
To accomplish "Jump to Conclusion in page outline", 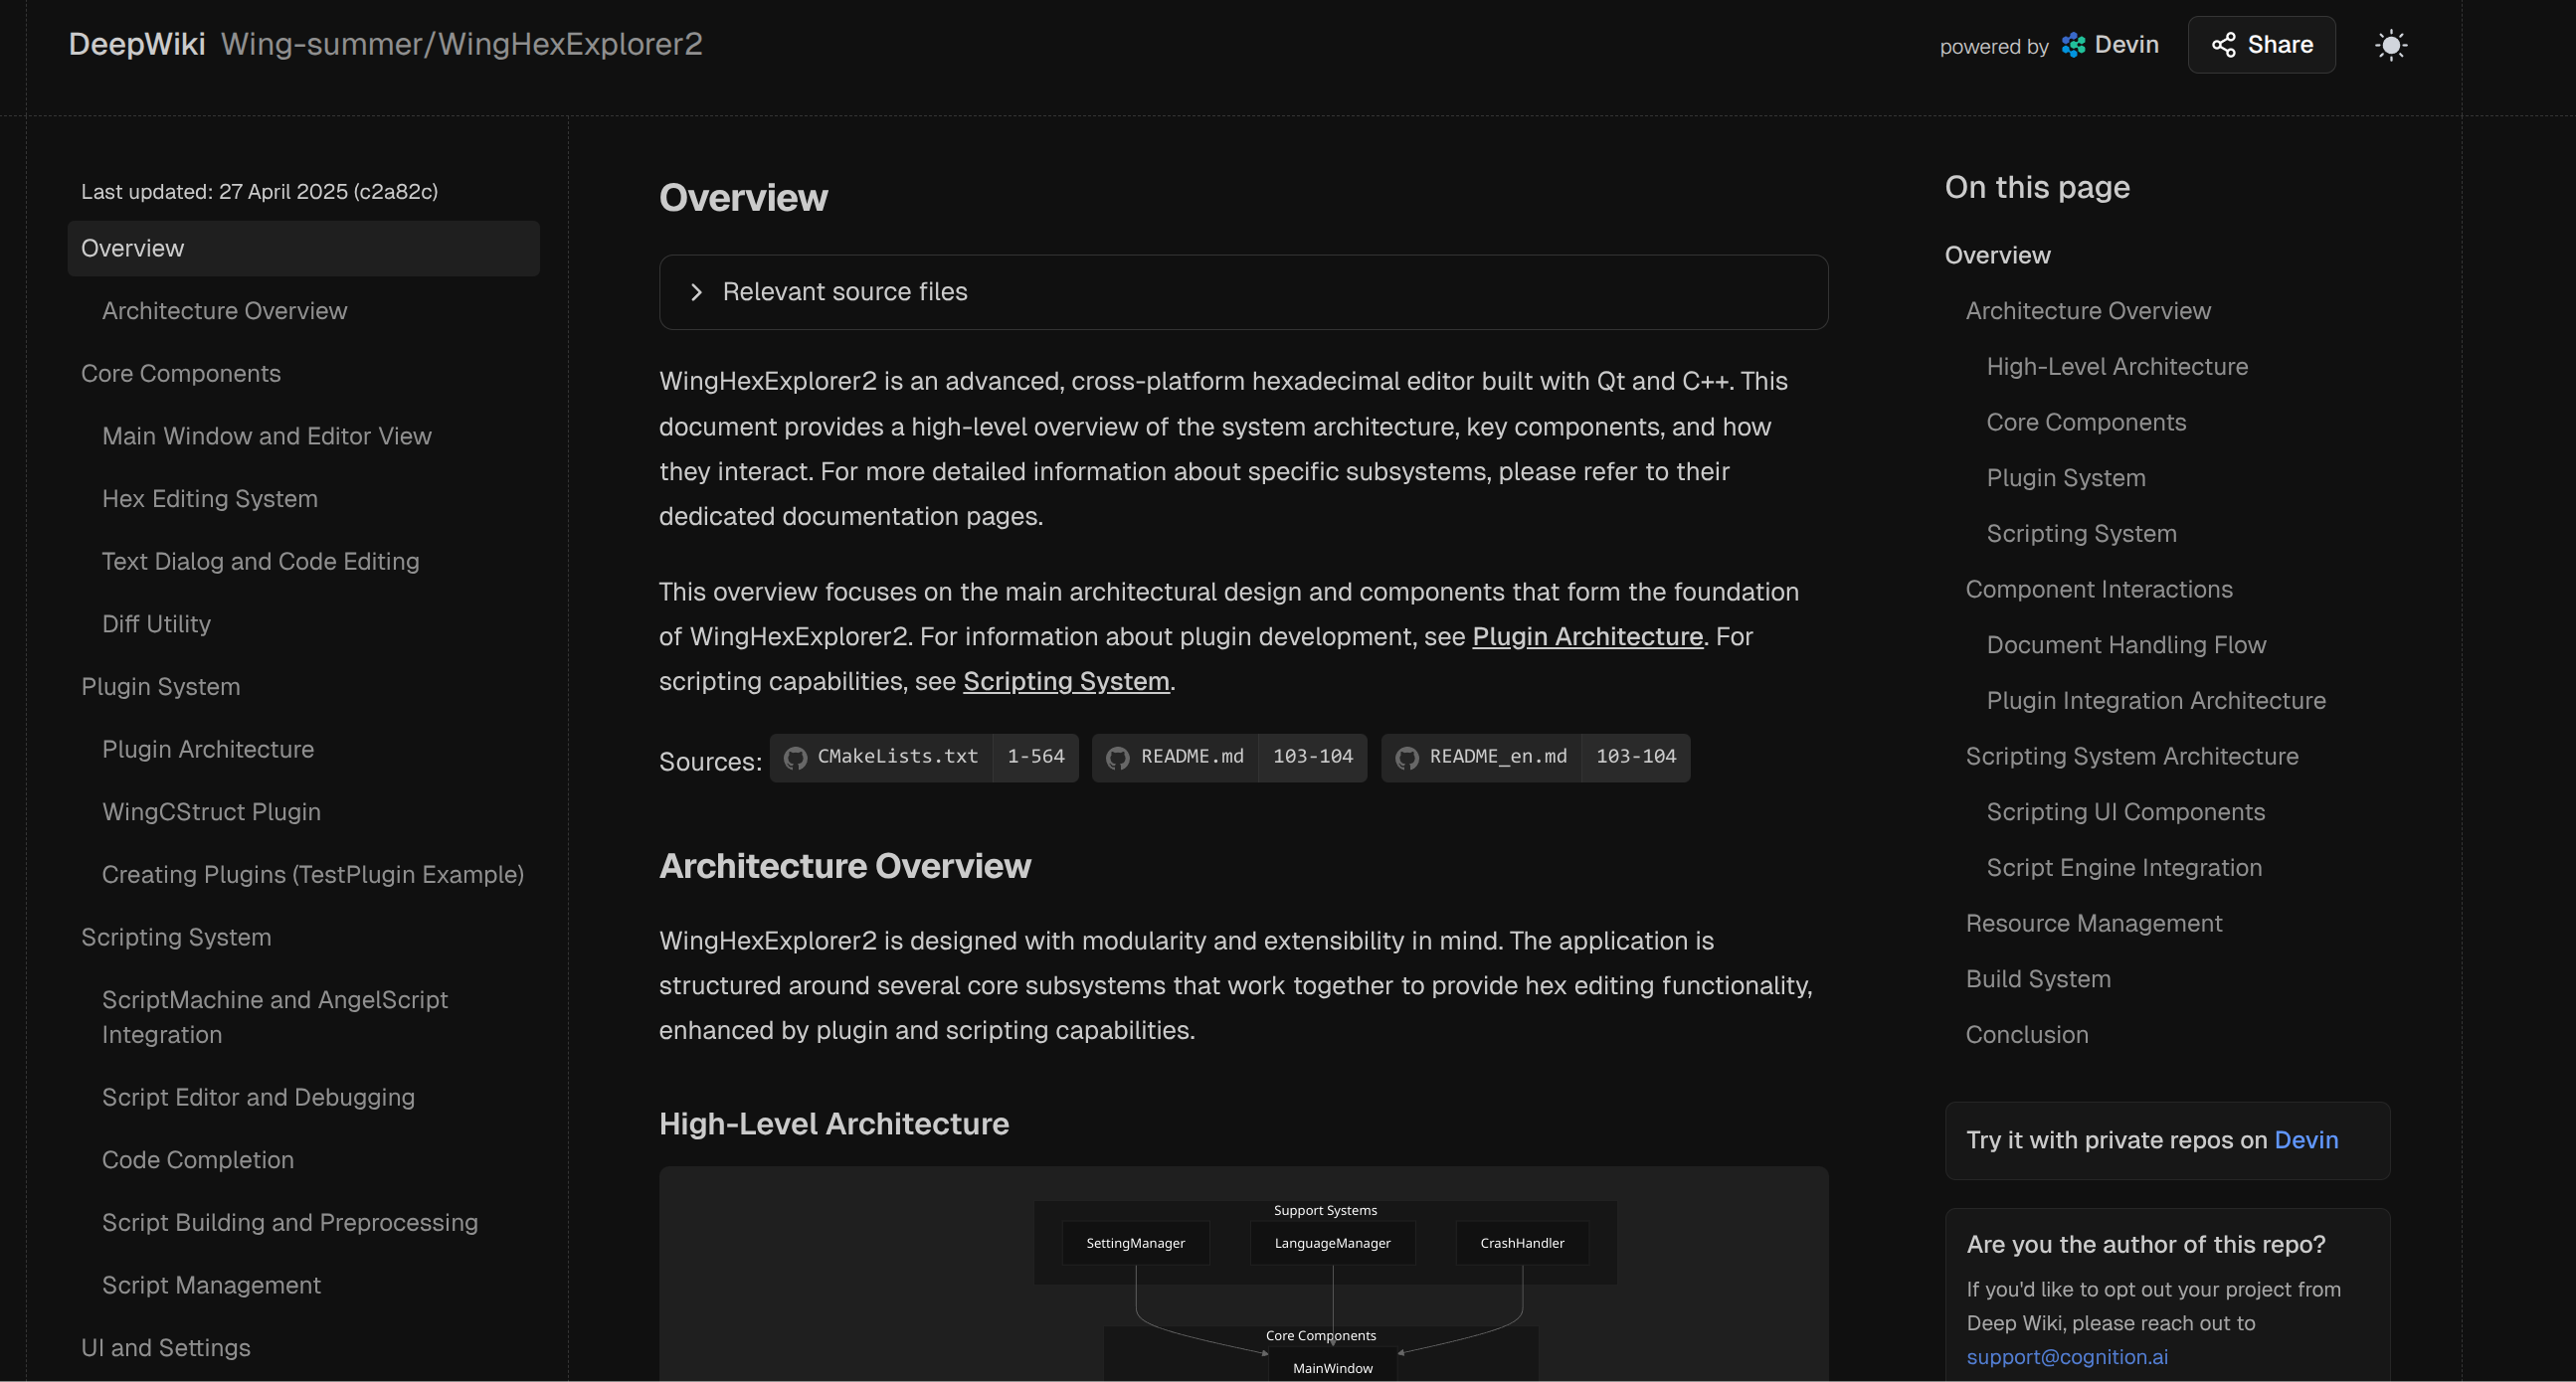I will pos(2027,1035).
